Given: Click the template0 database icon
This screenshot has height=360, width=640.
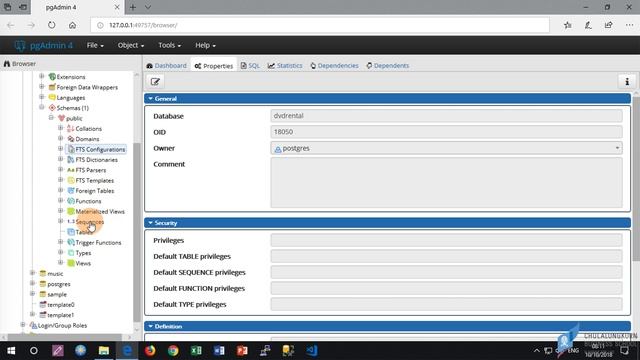Looking at the screenshot, I should point(42,304).
